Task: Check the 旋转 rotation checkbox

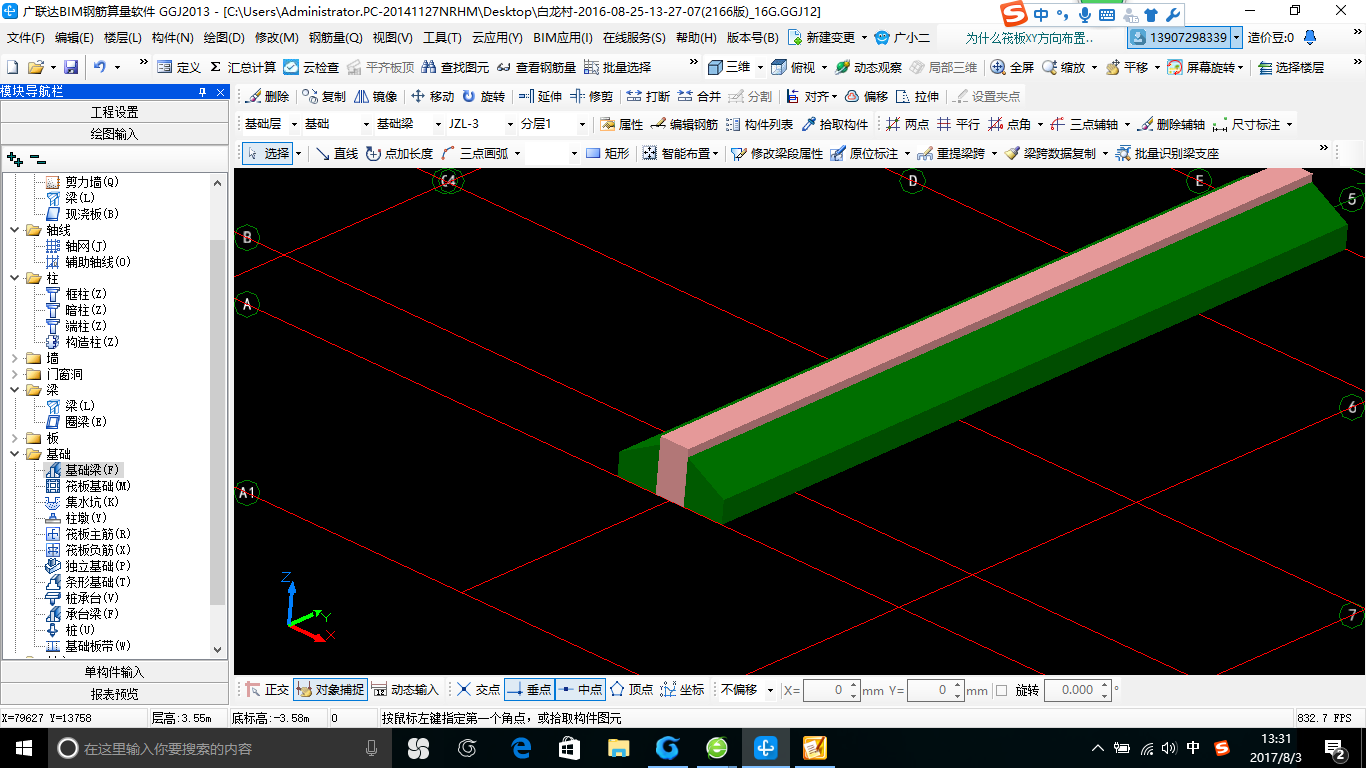Action: [x=1002, y=690]
